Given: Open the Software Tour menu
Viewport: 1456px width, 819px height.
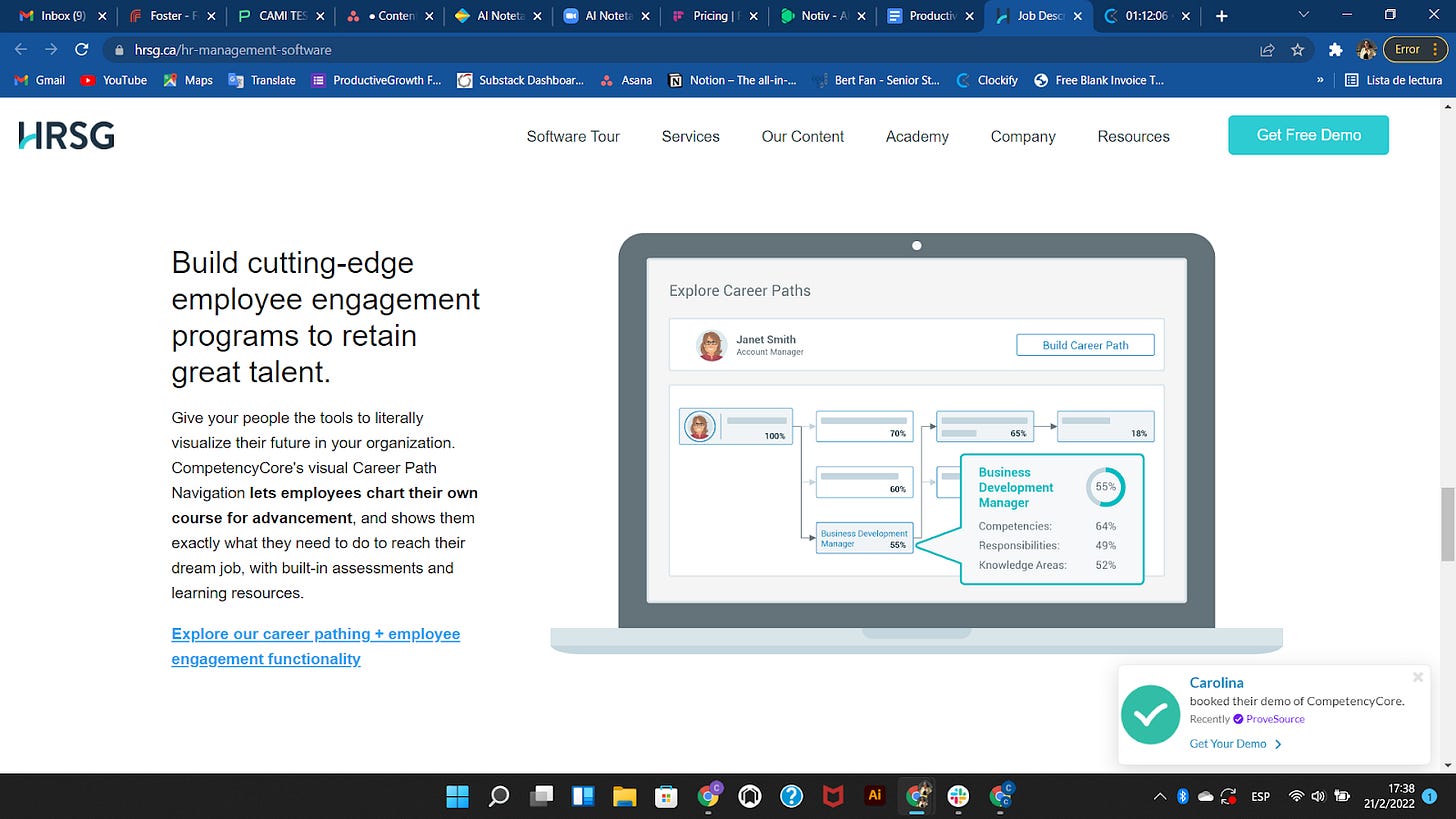Looking at the screenshot, I should (573, 136).
